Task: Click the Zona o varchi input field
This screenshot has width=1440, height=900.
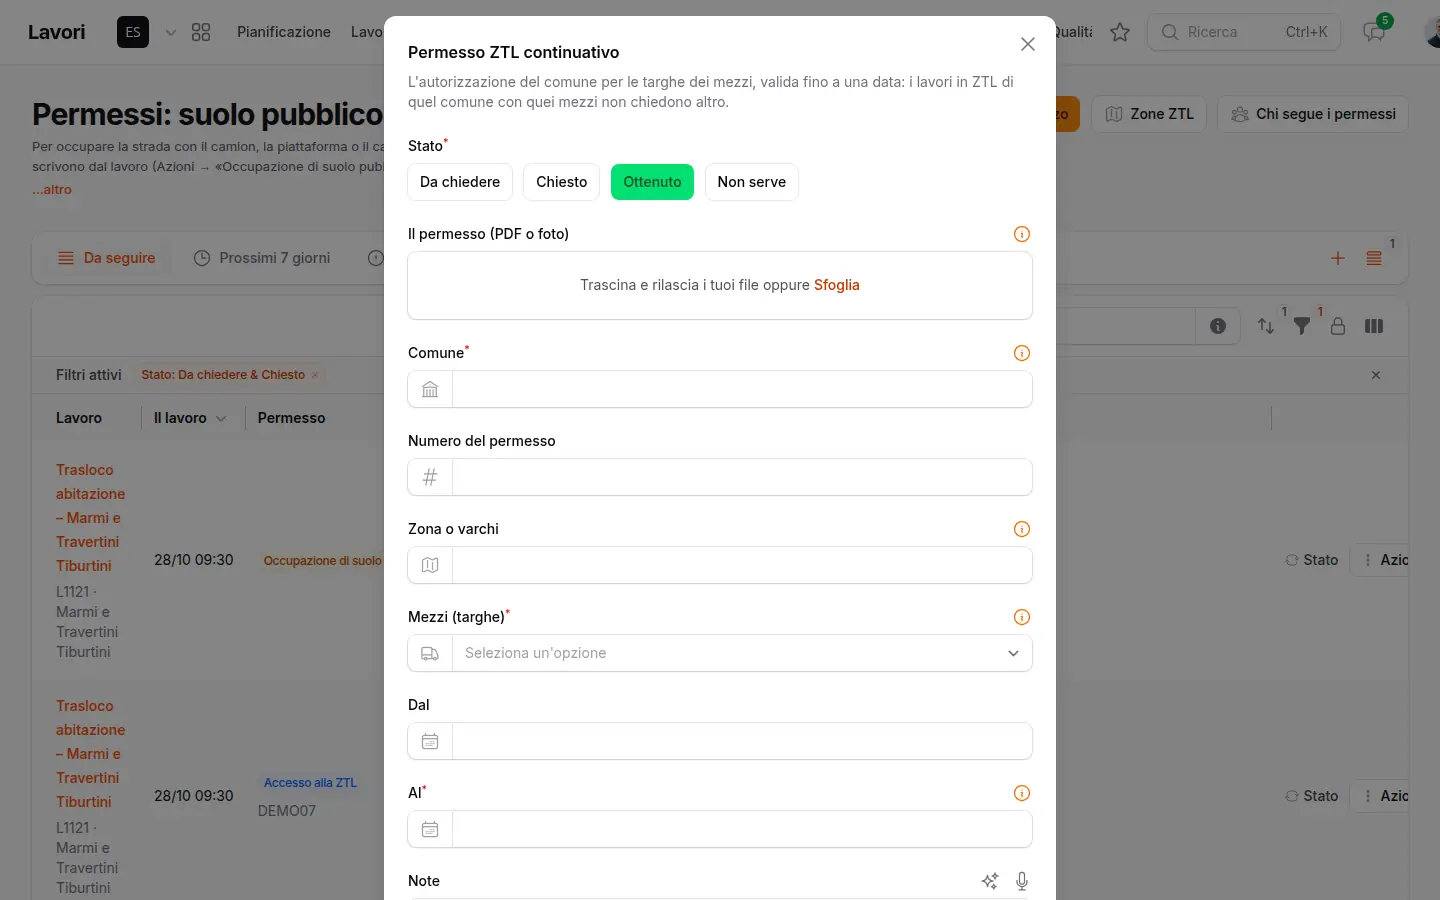Action: (x=742, y=565)
